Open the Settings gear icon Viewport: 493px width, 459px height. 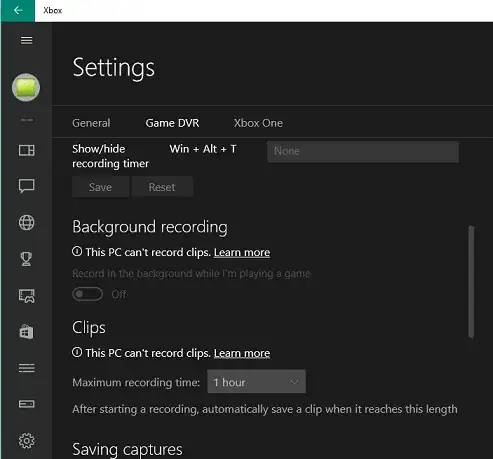27,441
